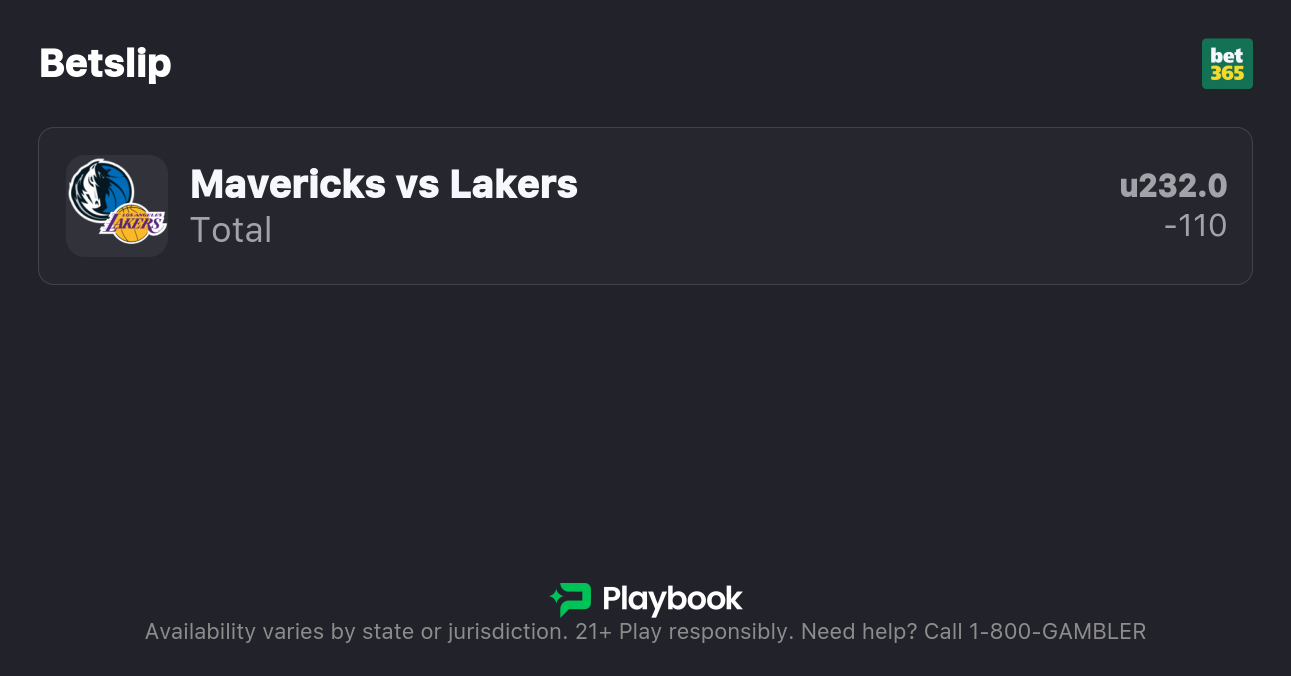The image size is (1291, 676).
Task: Expand the Mavericks vs Lakers bet card
Action: pyautogui.click(x=645, y=206)
